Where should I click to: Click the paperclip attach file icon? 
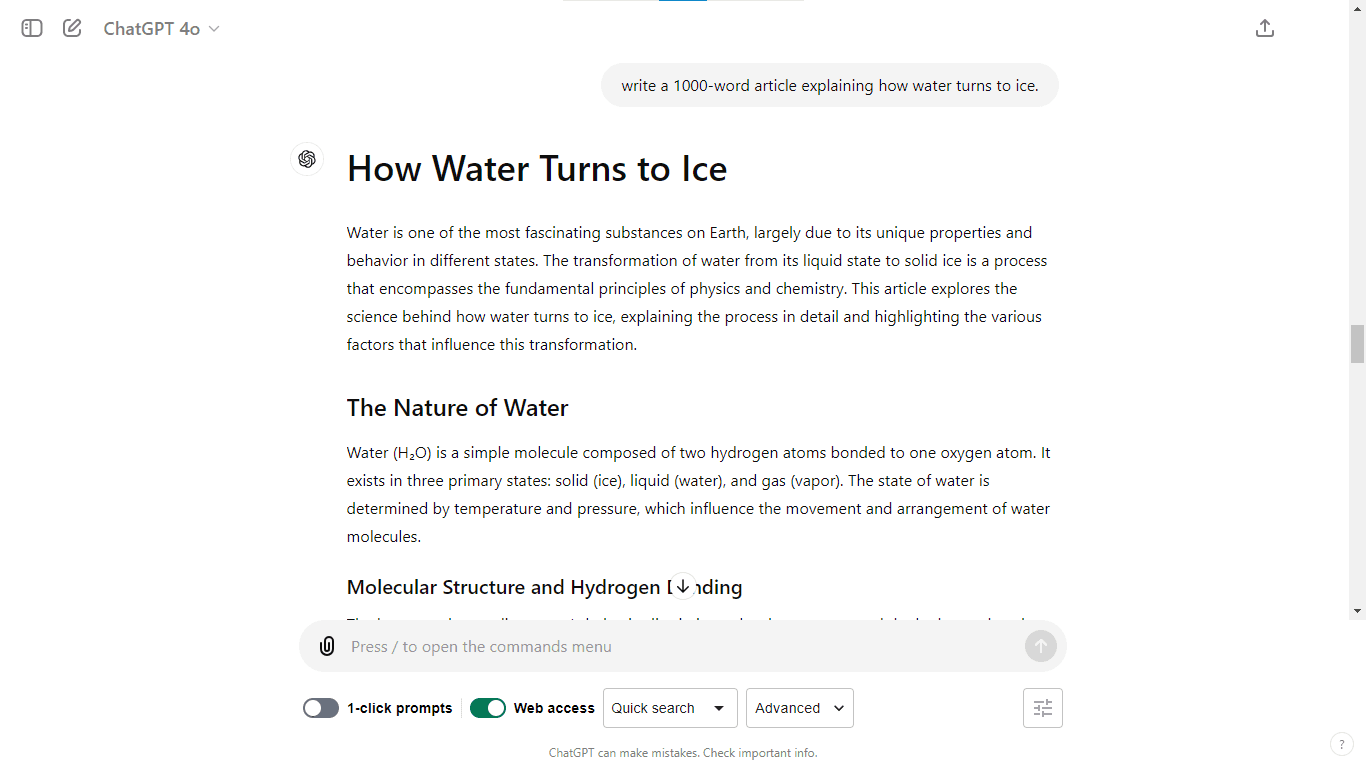327,646
